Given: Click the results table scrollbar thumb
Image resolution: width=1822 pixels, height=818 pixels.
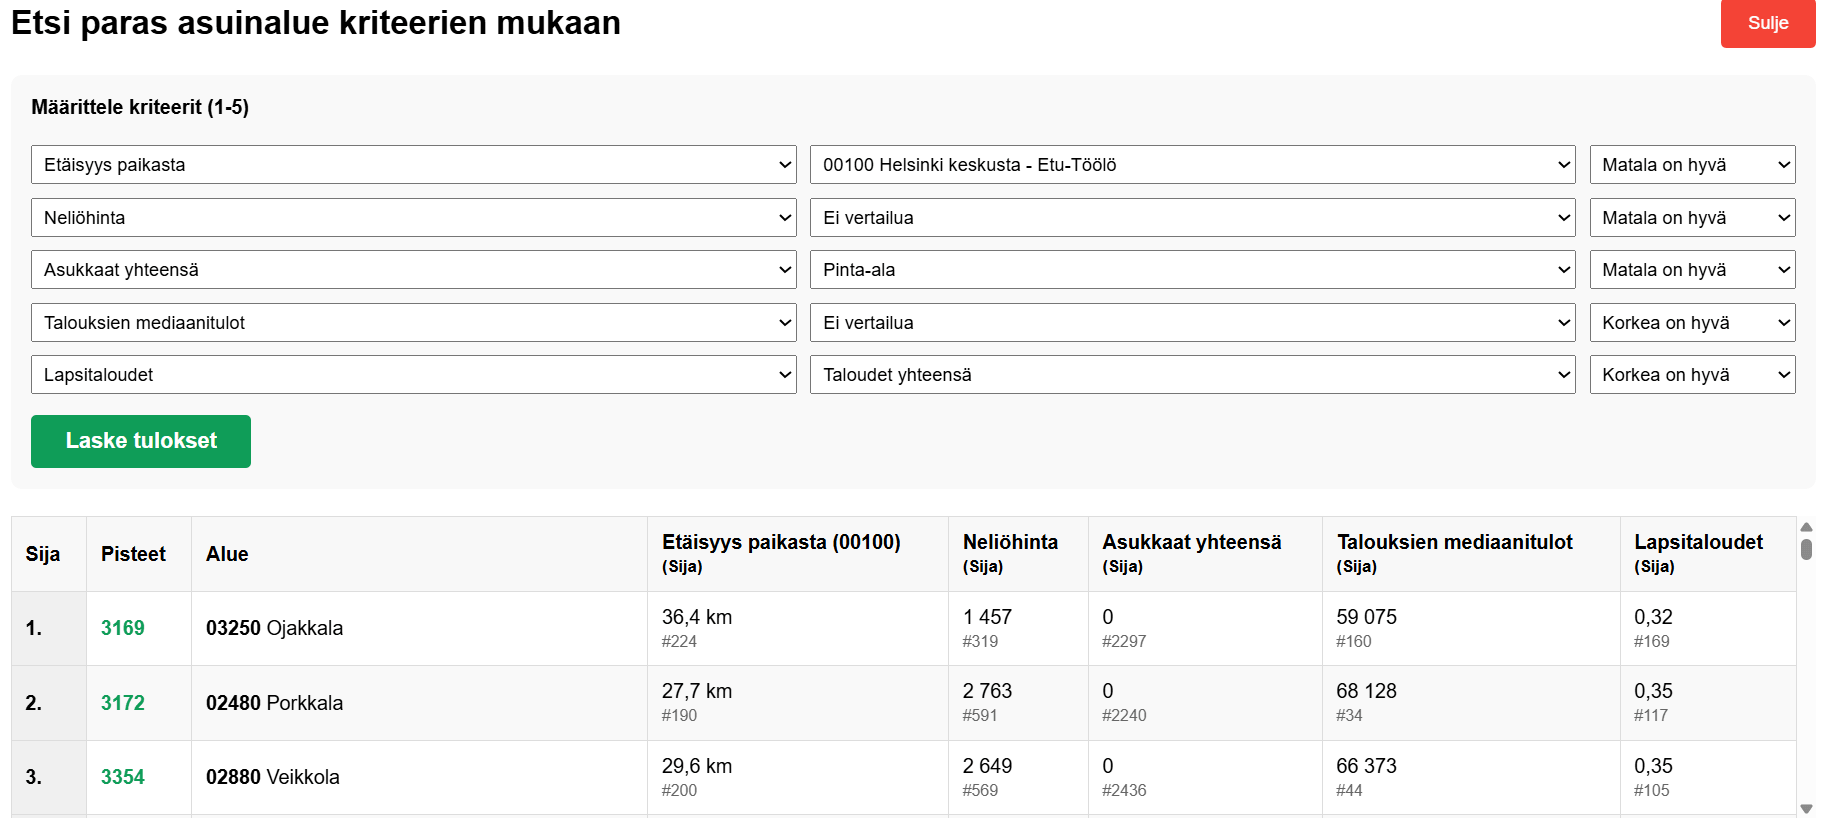Looking at the screenshot, I should click(1806, 549).
